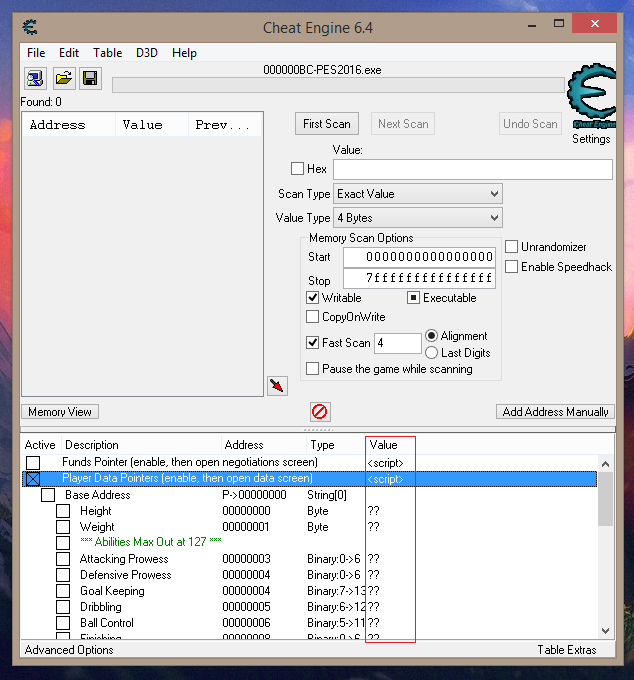Click the Stop address field
This screenshot has height=680, width=634.
coord(419,278)
